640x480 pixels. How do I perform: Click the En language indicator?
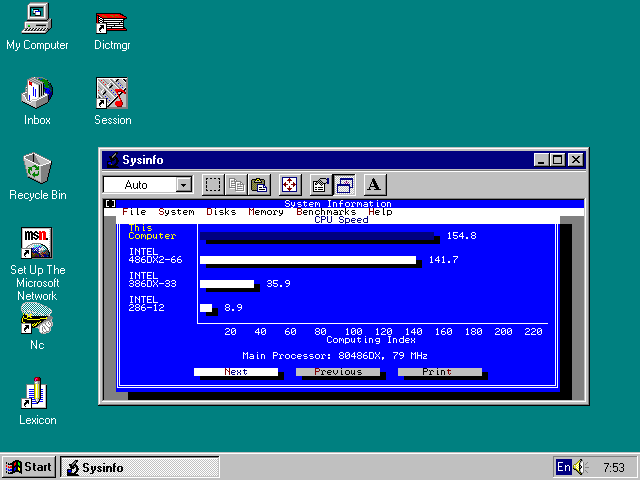coord(563,467)
